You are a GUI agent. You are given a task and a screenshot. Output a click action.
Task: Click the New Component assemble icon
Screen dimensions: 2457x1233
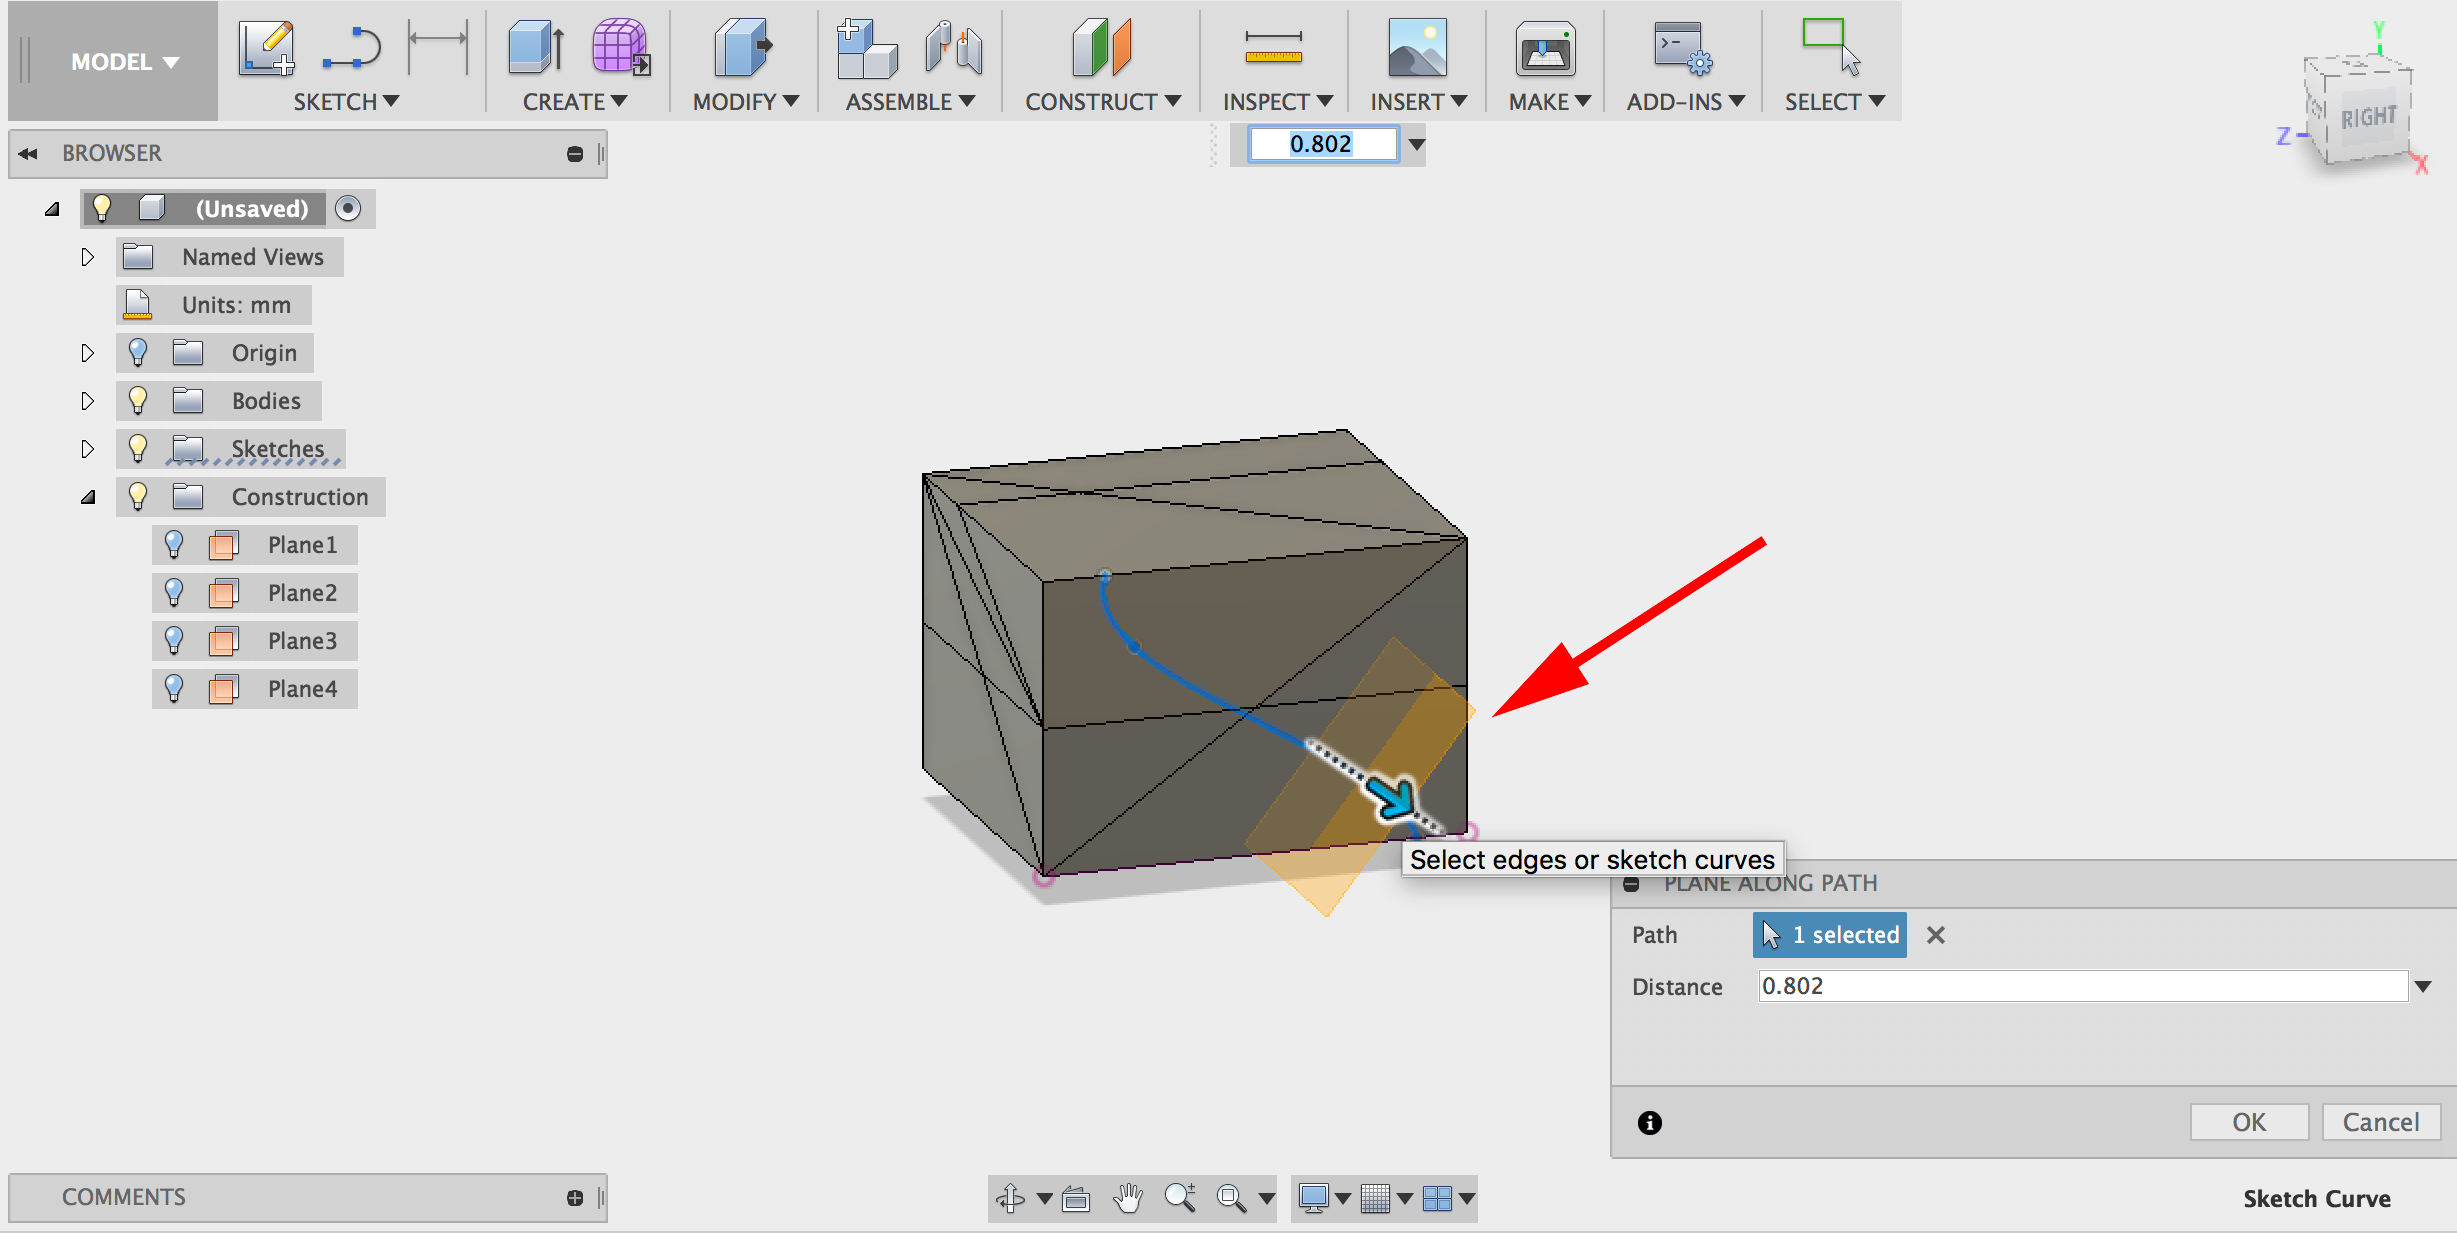click(x=866, y=48)
